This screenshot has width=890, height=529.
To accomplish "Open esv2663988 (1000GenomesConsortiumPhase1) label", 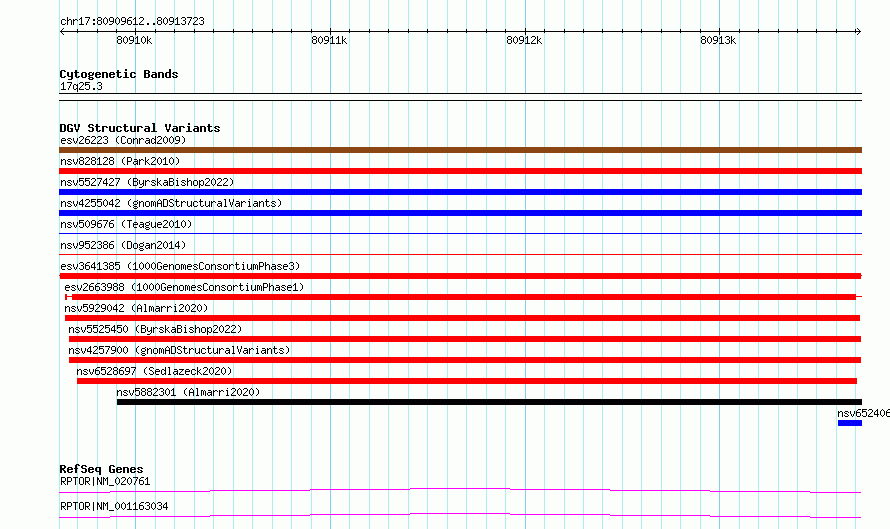I will point(184,287).
